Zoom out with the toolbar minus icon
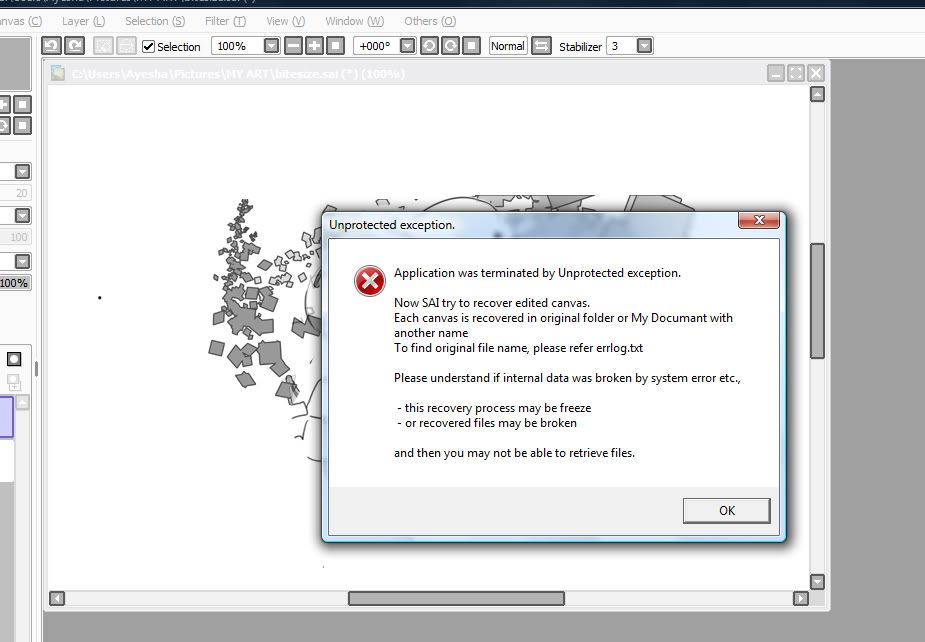Viewport: 925px width, 642px height. pyautogui.click(x=293, y=46)
